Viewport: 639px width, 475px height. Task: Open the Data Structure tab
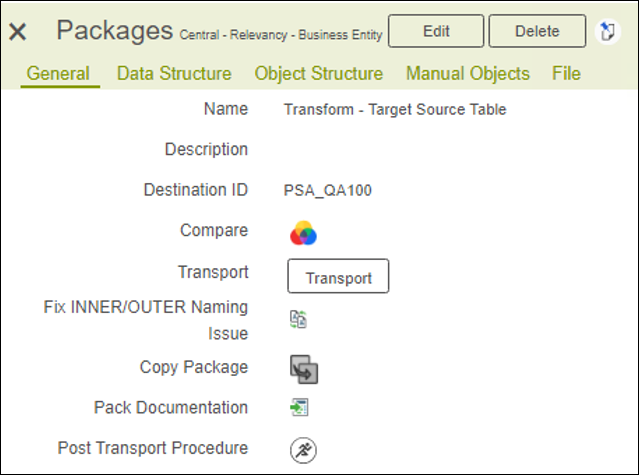pyautogui.click(x=174, y=74)
